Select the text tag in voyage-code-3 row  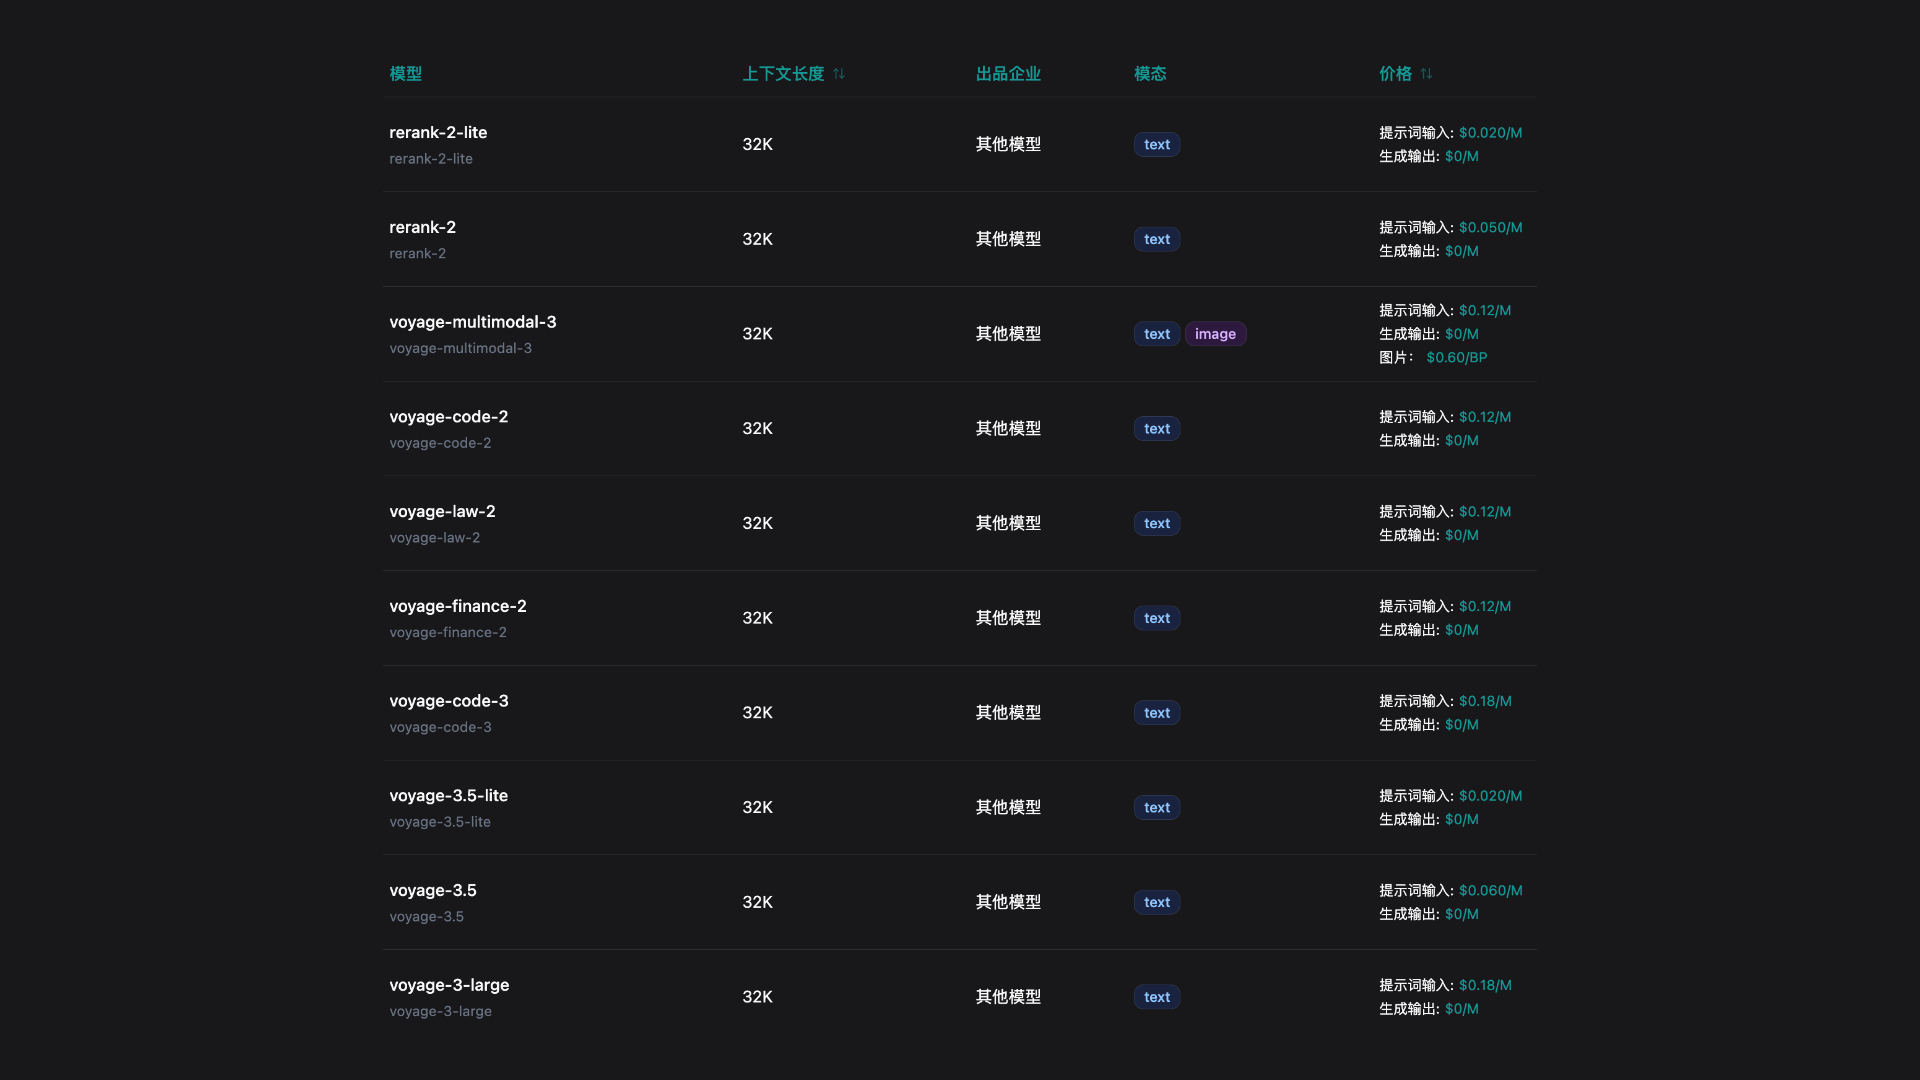tap(1157, 713)
